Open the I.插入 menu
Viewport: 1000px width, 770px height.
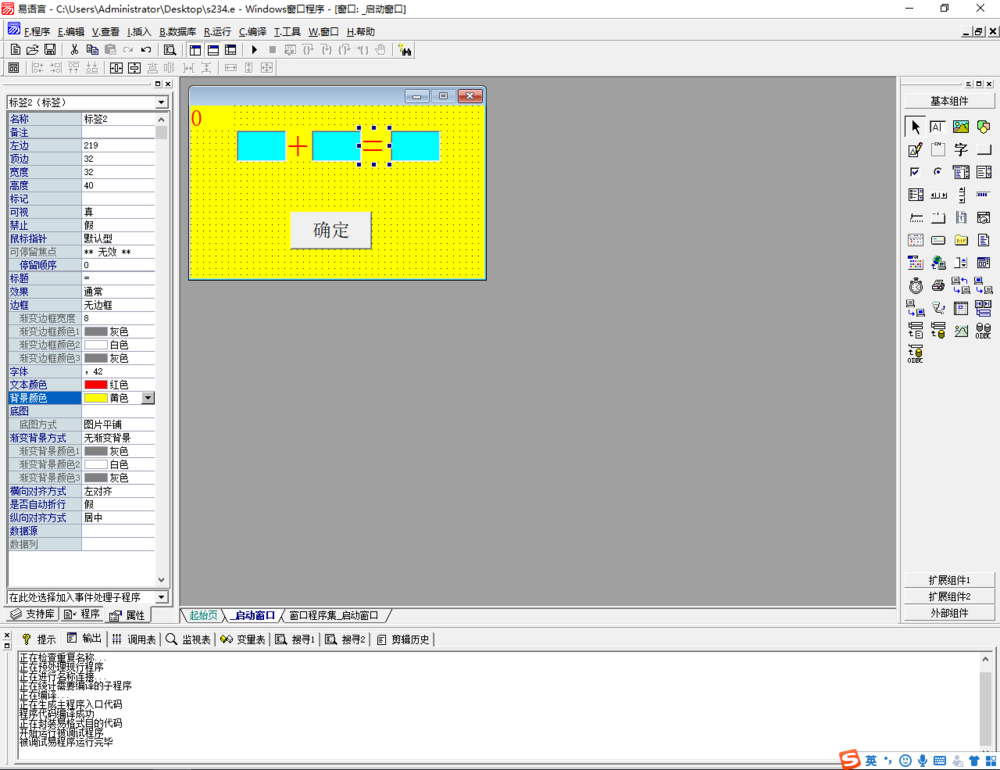[139, 31]
